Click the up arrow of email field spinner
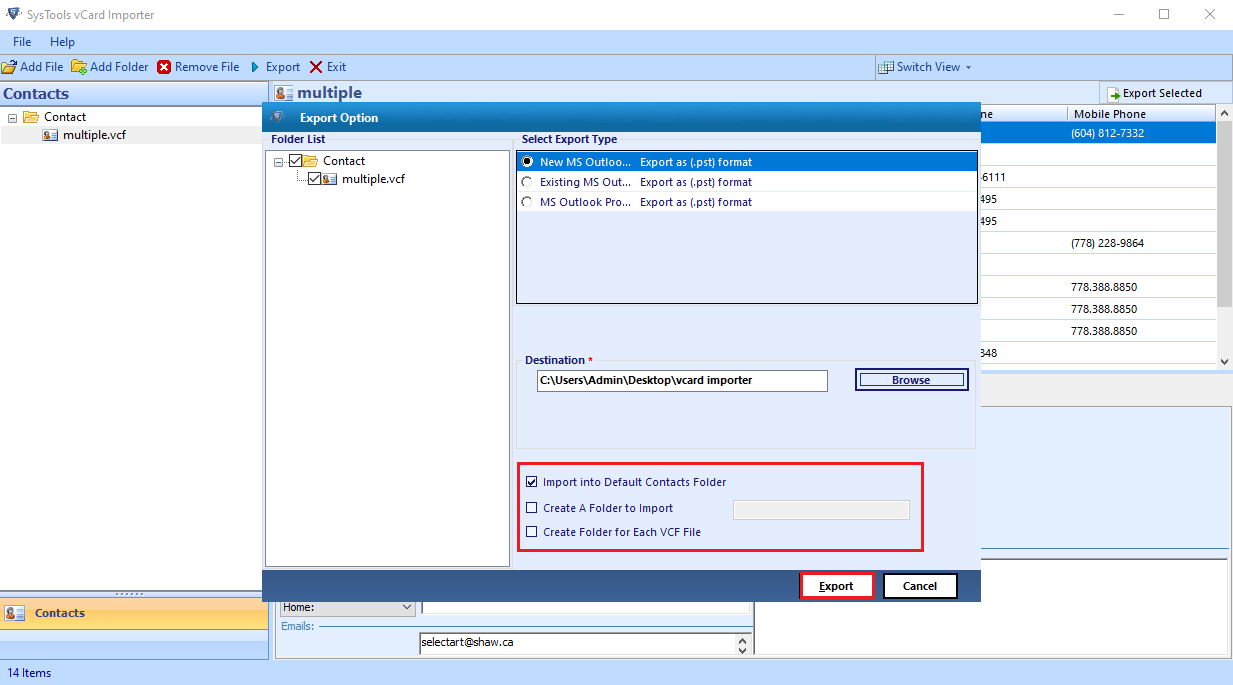The image size is (1233, 685). pos(742,638)
